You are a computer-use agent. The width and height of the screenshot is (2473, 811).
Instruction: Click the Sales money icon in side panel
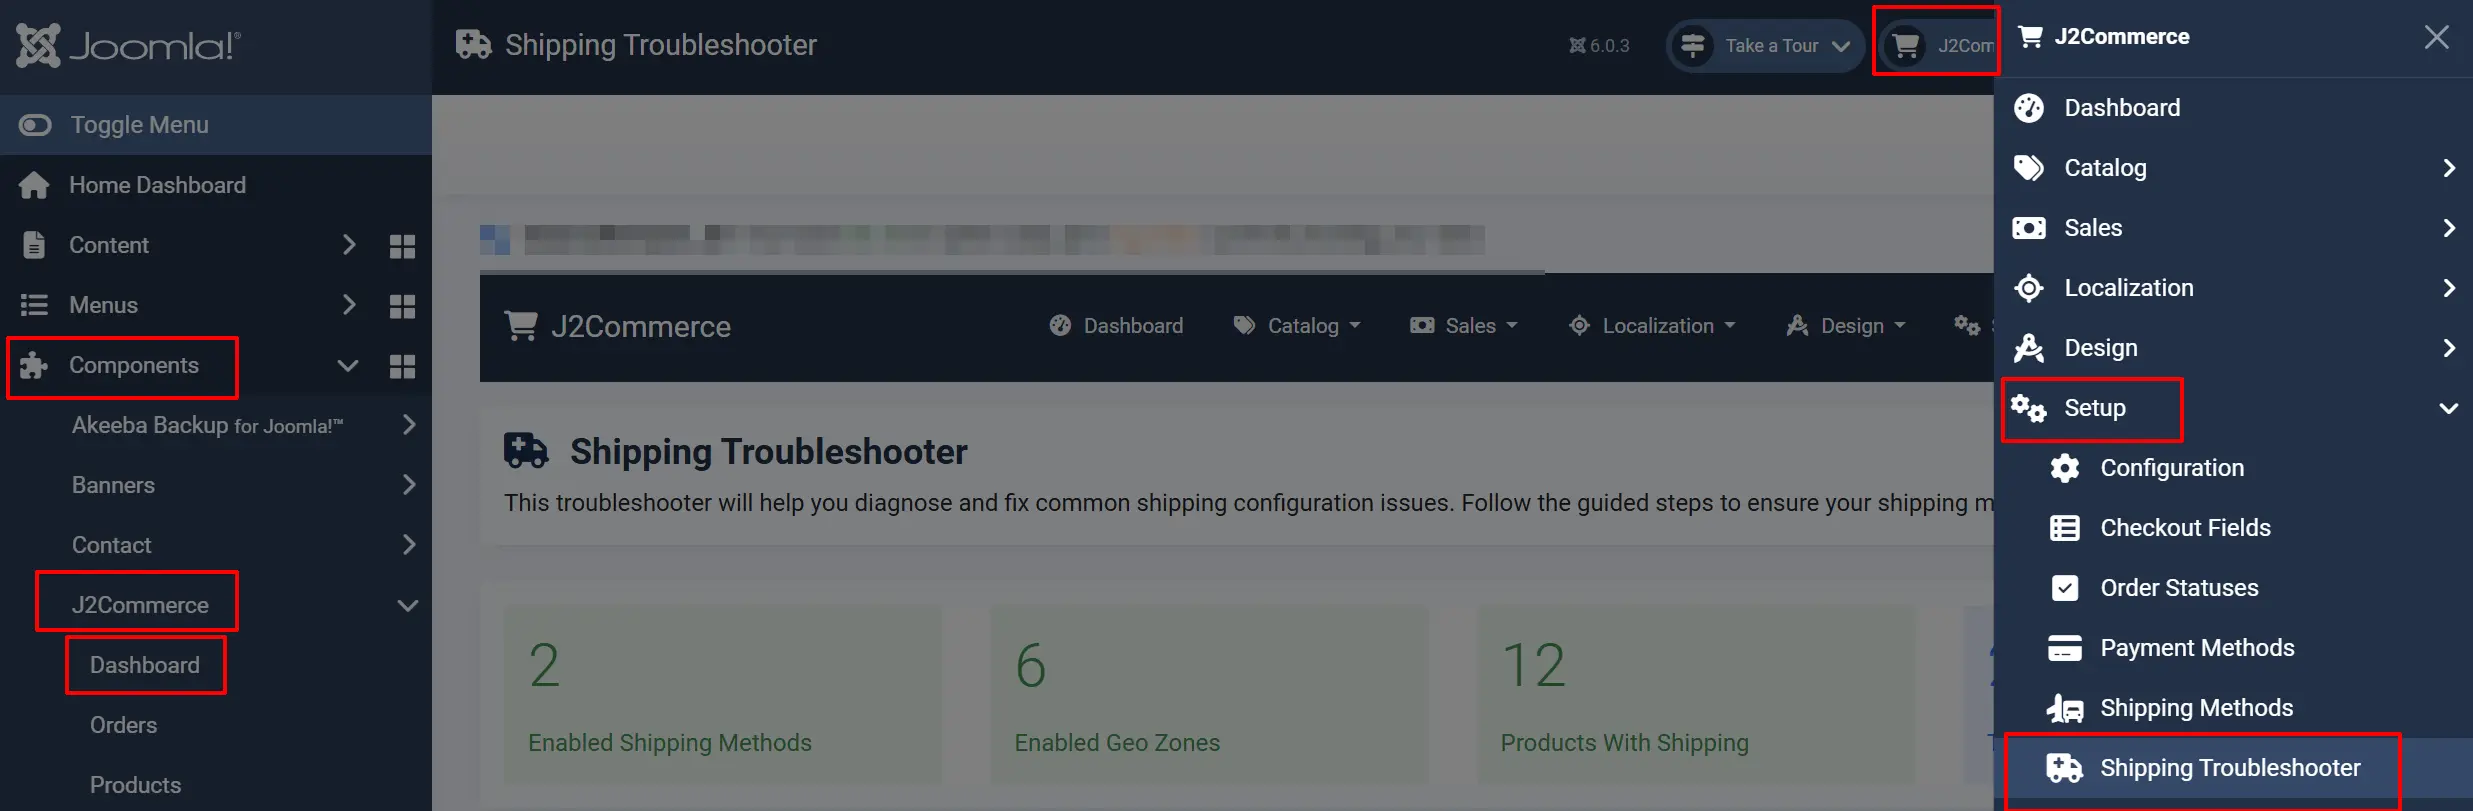point(2029,228)
